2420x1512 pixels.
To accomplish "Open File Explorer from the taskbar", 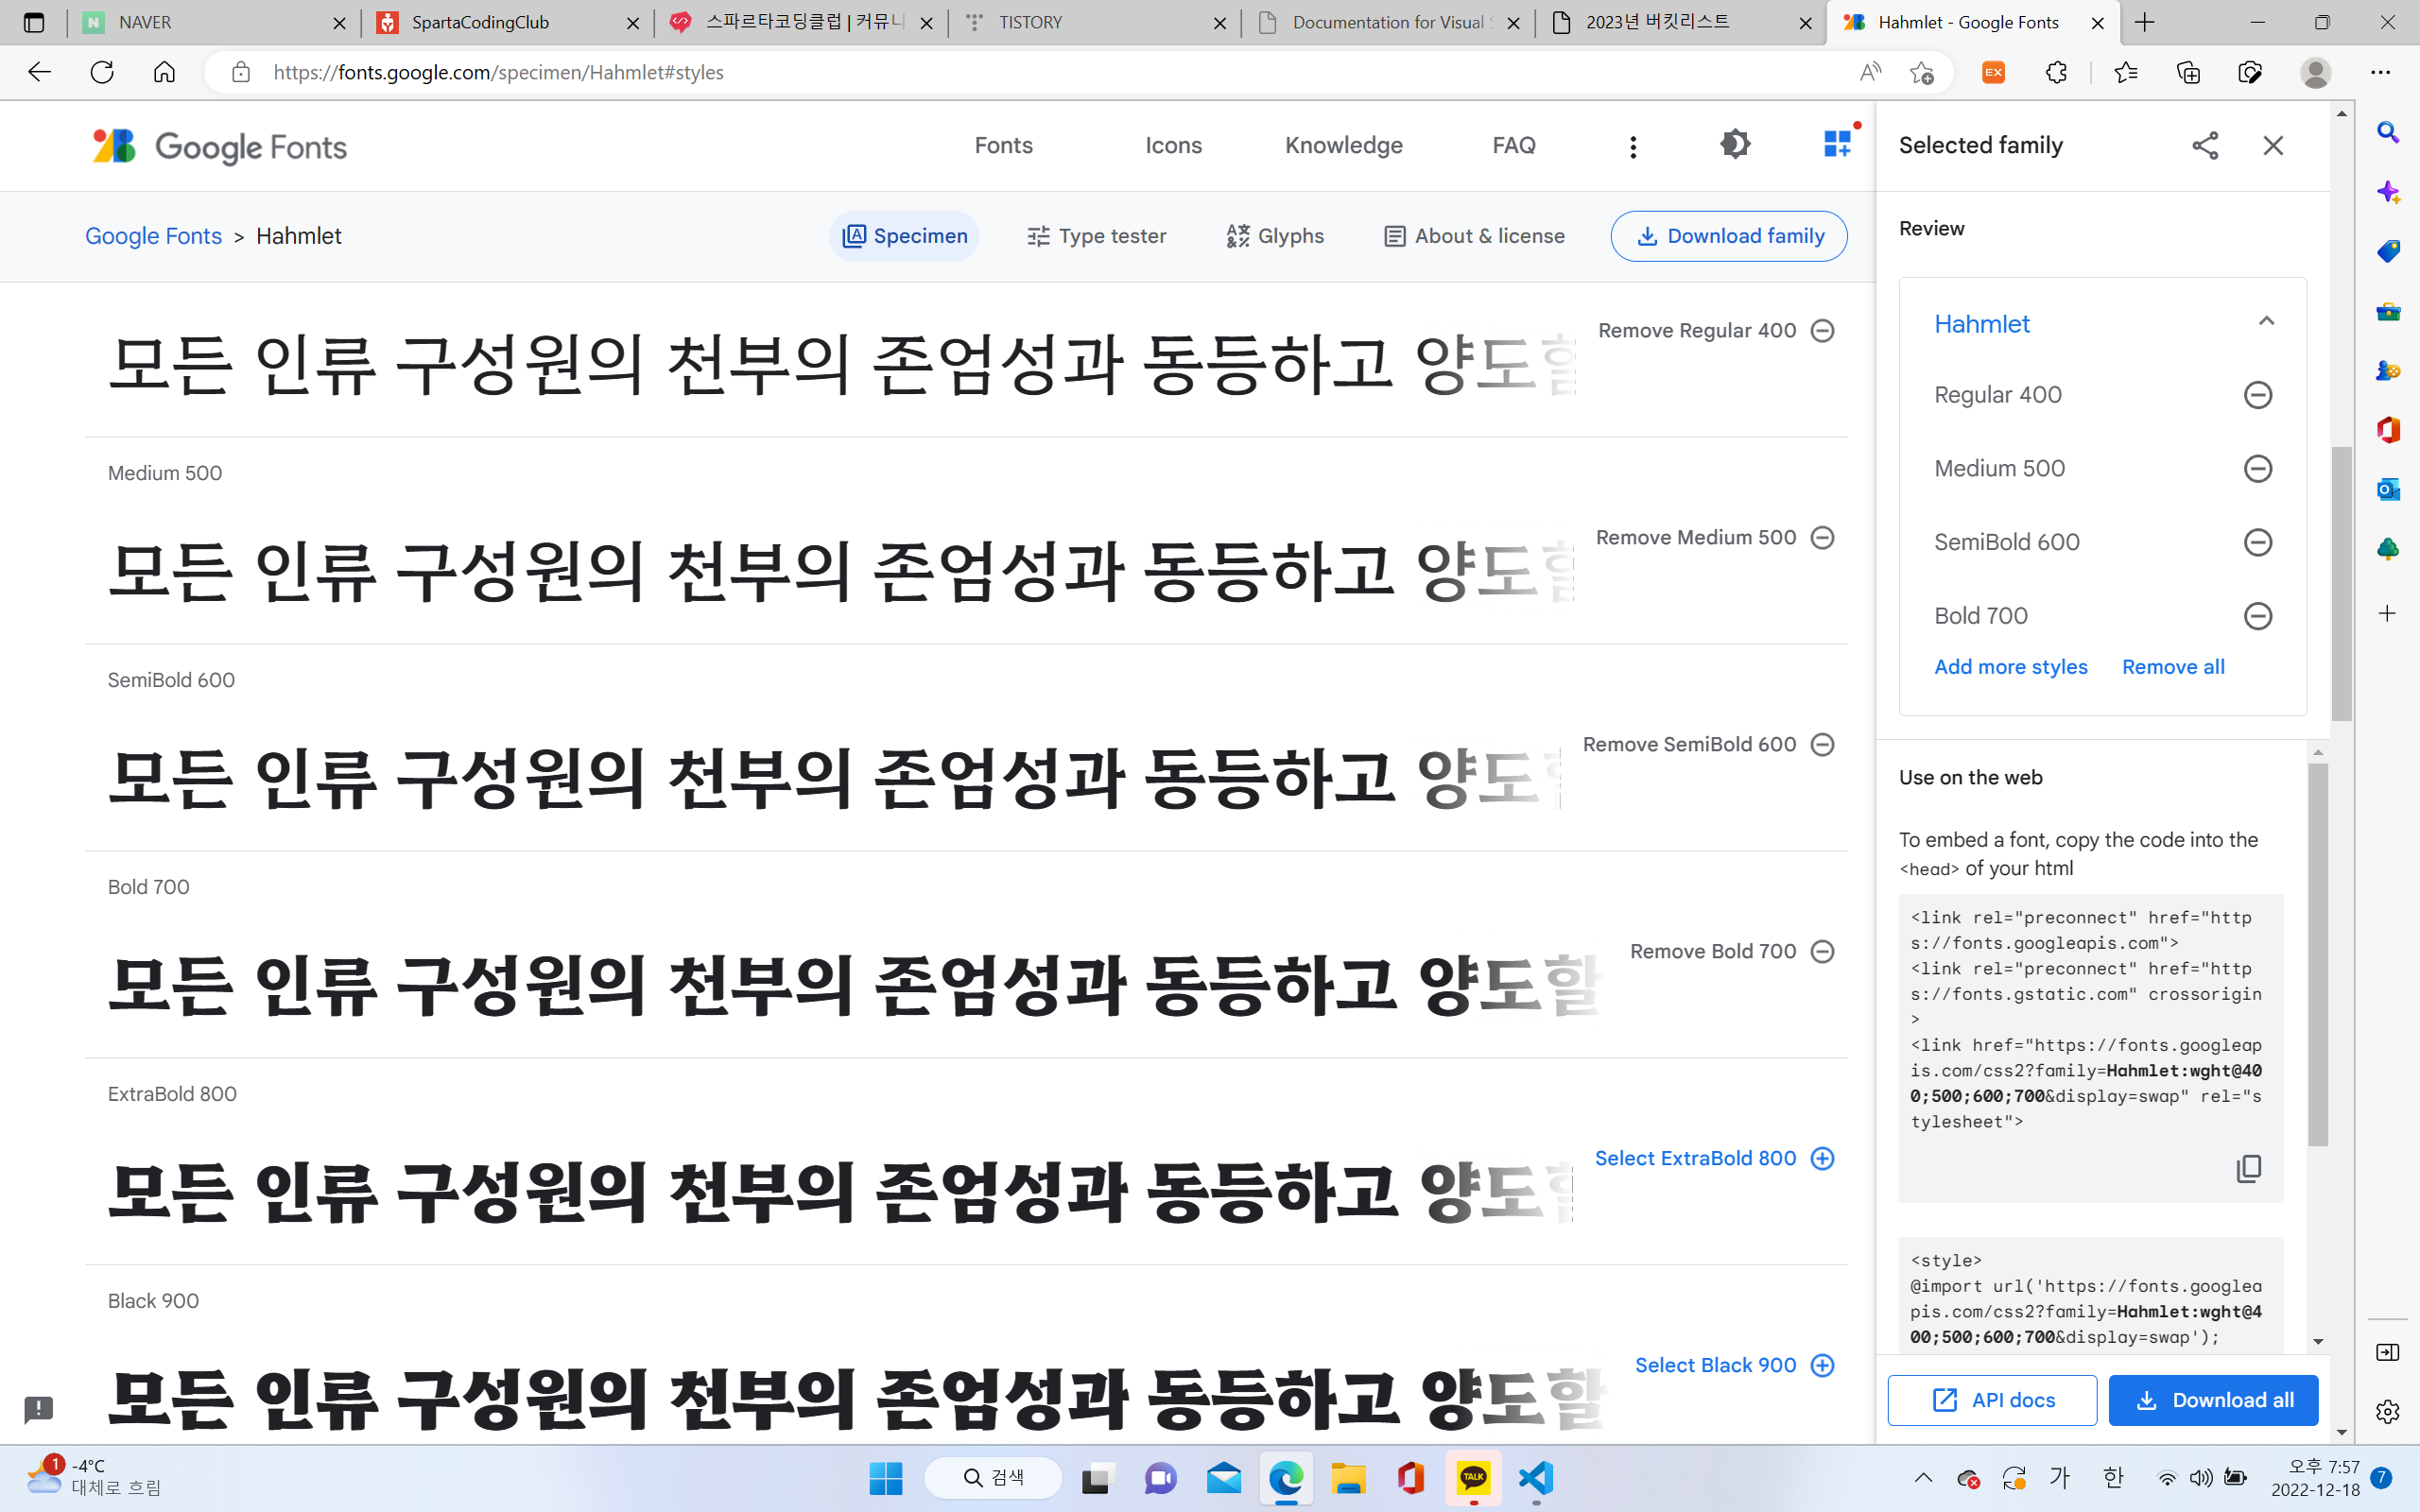I will point(1348,1478).
